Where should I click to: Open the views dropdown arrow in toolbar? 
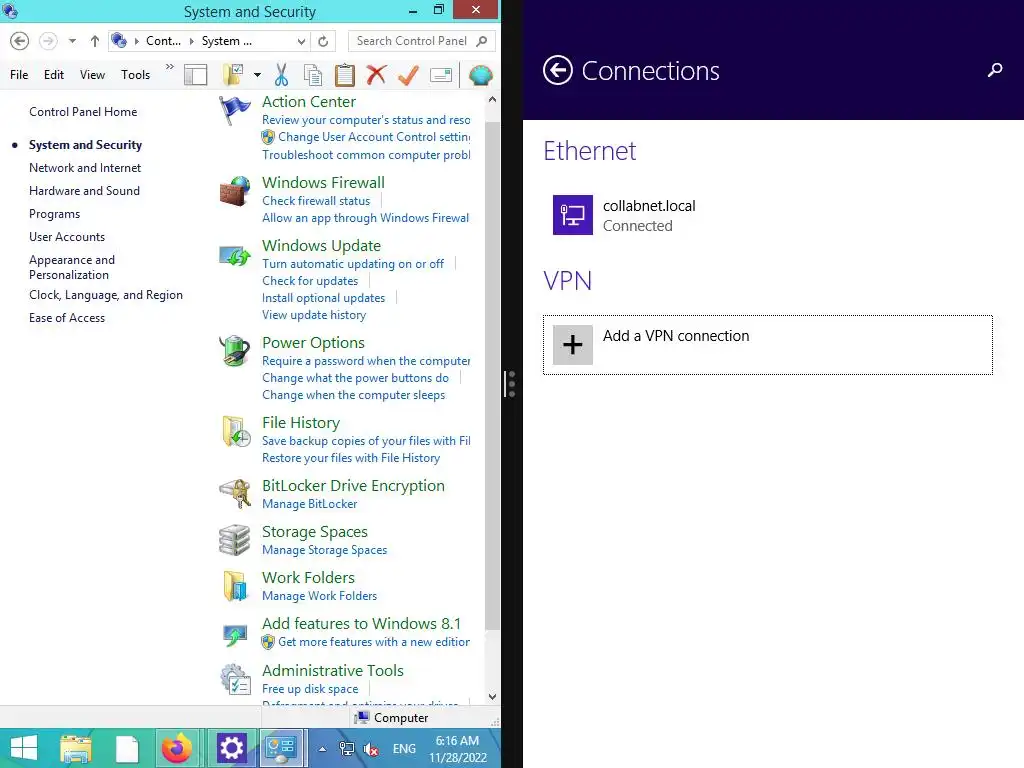(257, 75)
